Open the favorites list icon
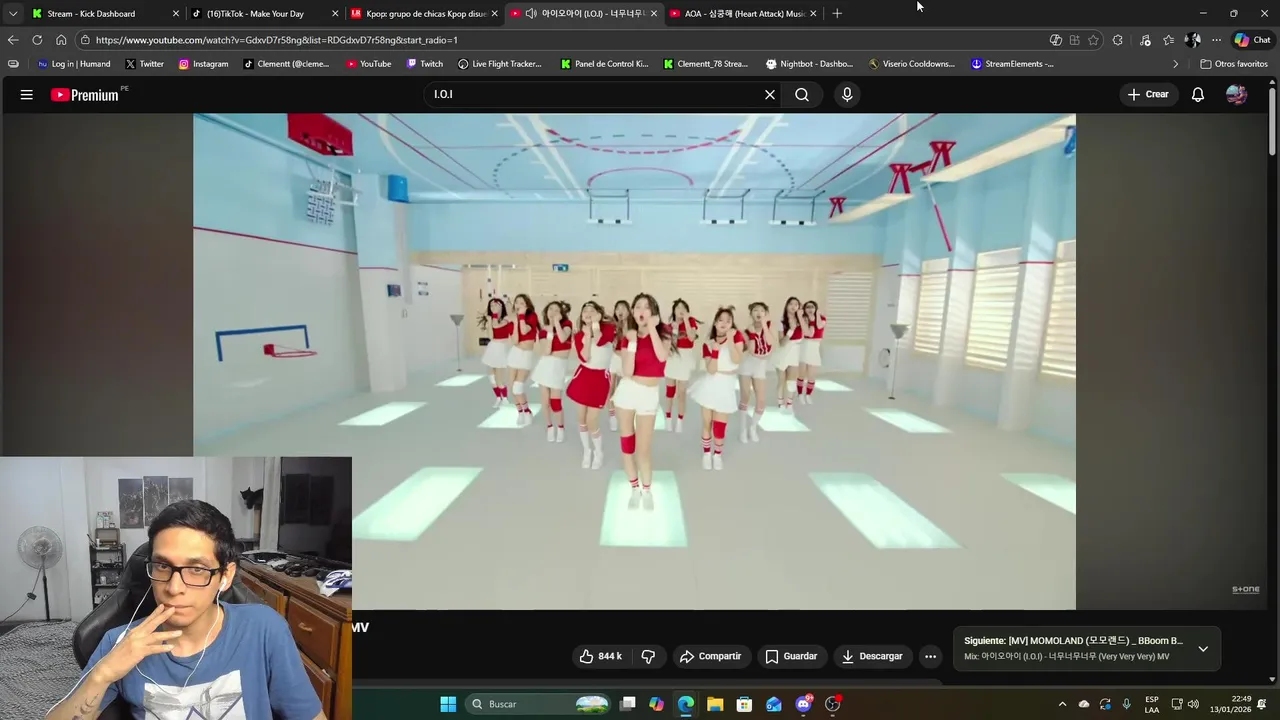The width and height of the screenshot is (1280, 720). [x=1168, y=40]
